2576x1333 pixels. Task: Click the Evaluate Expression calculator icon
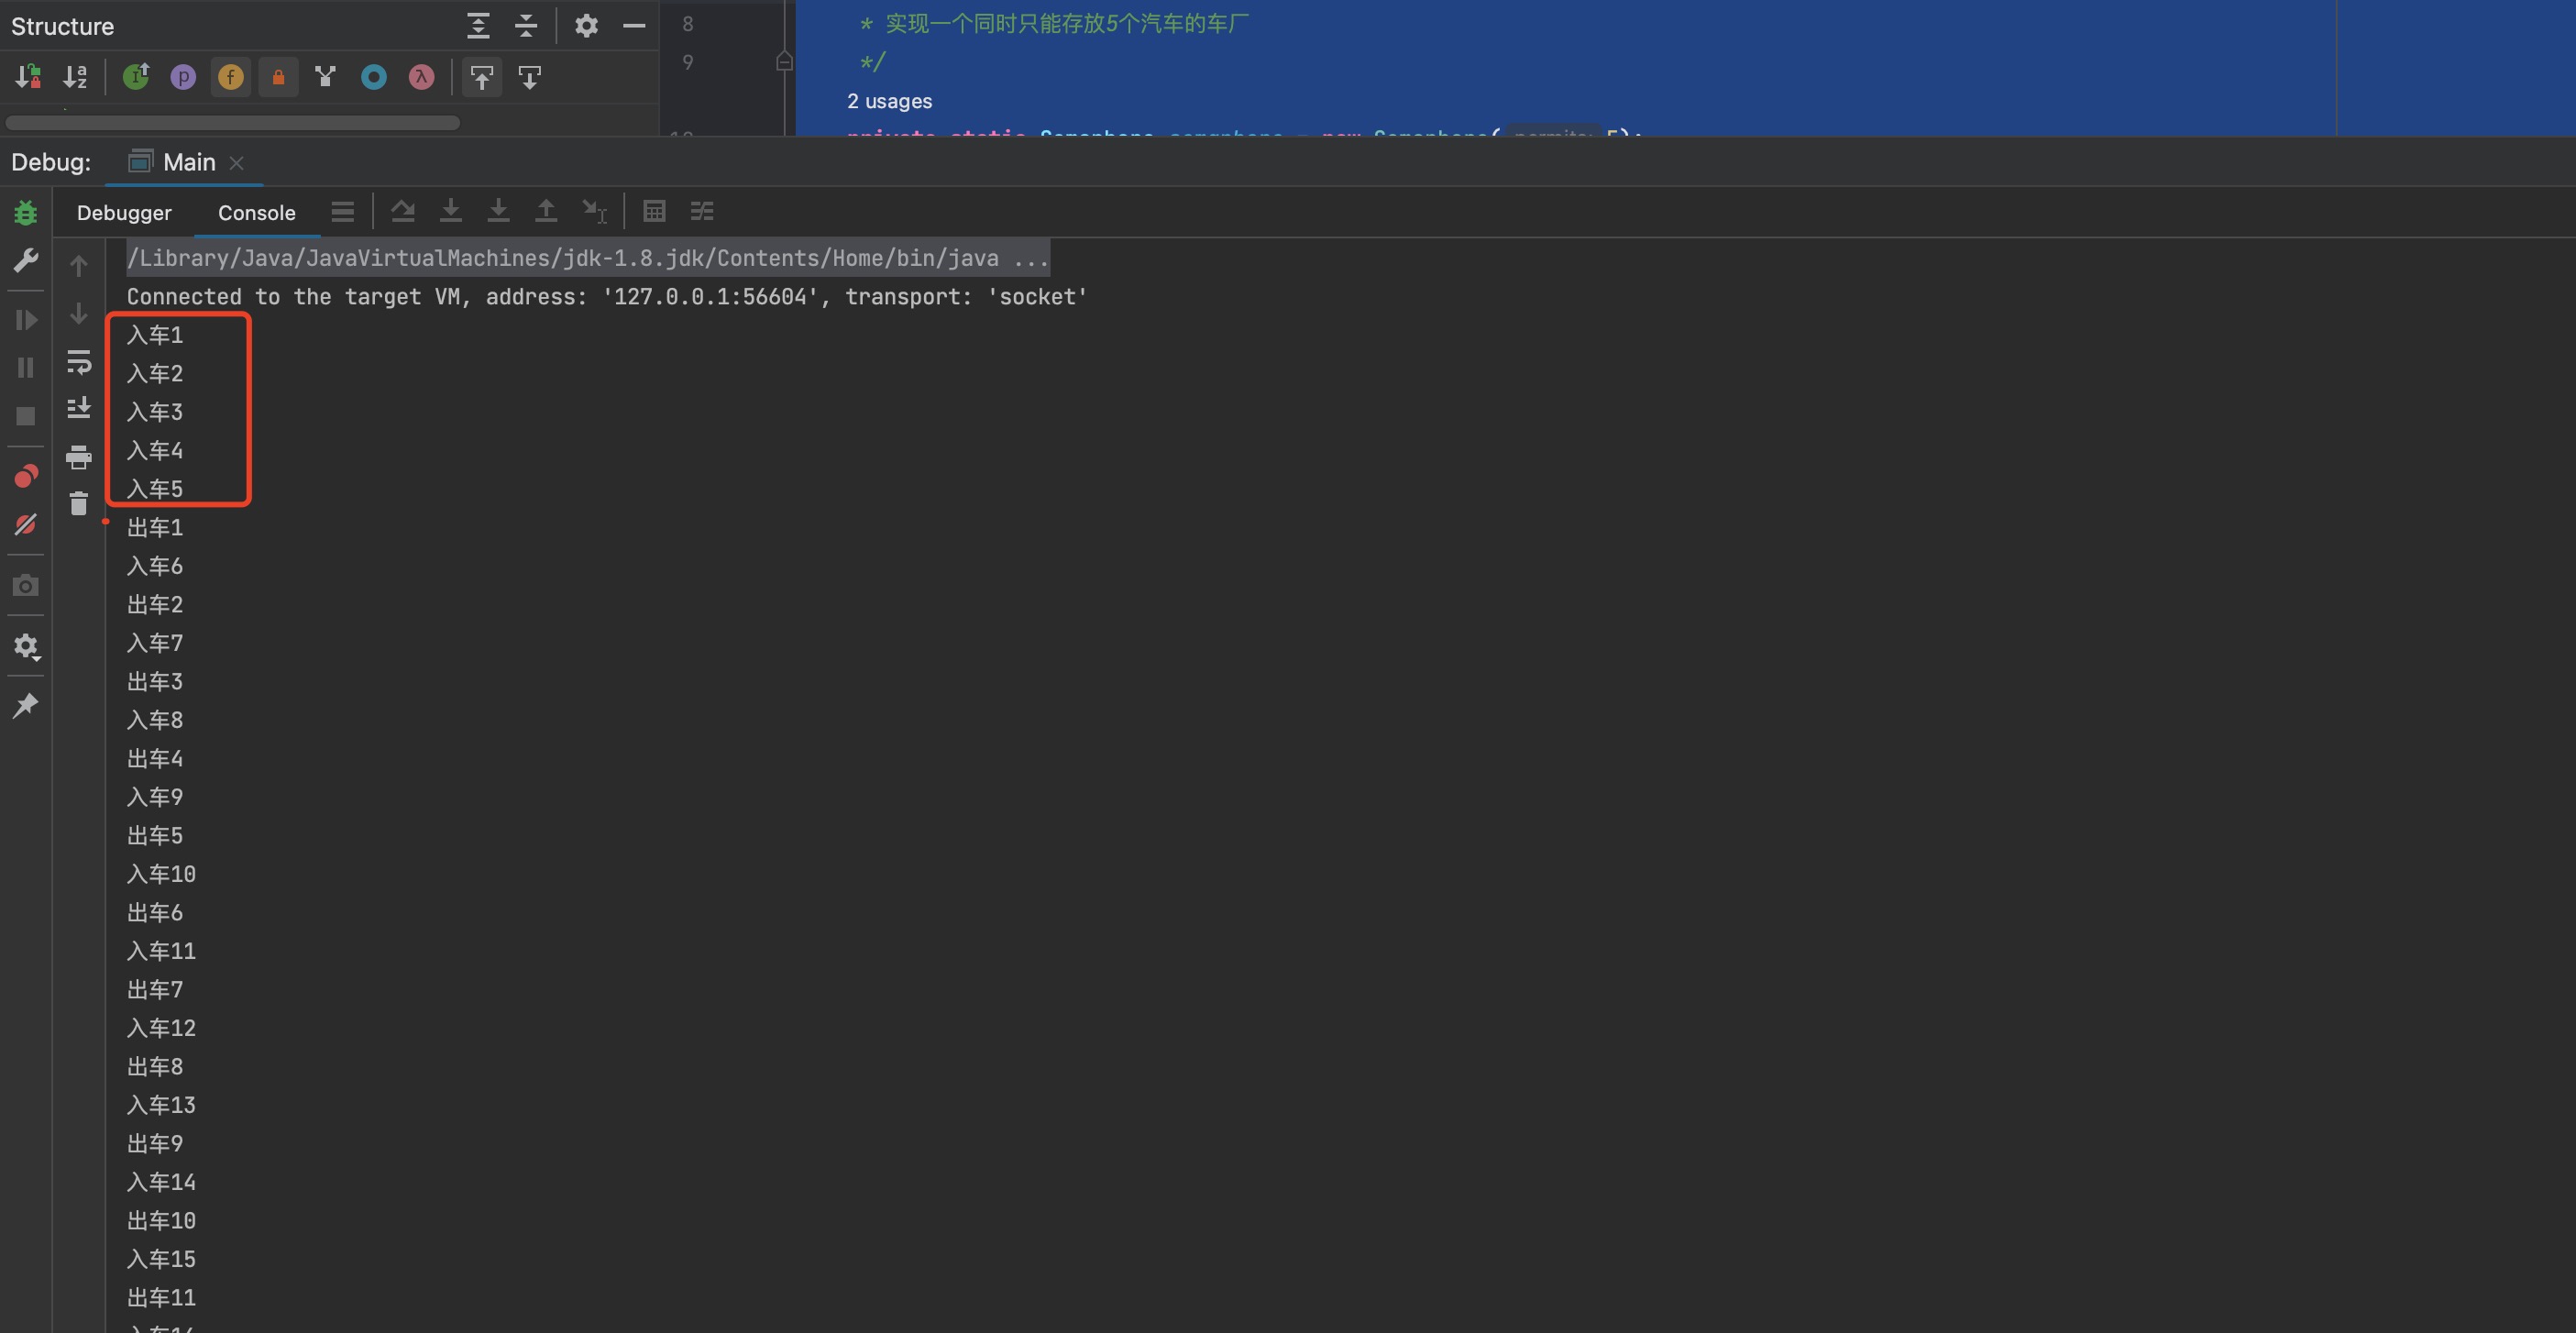[x=654, y=212]
